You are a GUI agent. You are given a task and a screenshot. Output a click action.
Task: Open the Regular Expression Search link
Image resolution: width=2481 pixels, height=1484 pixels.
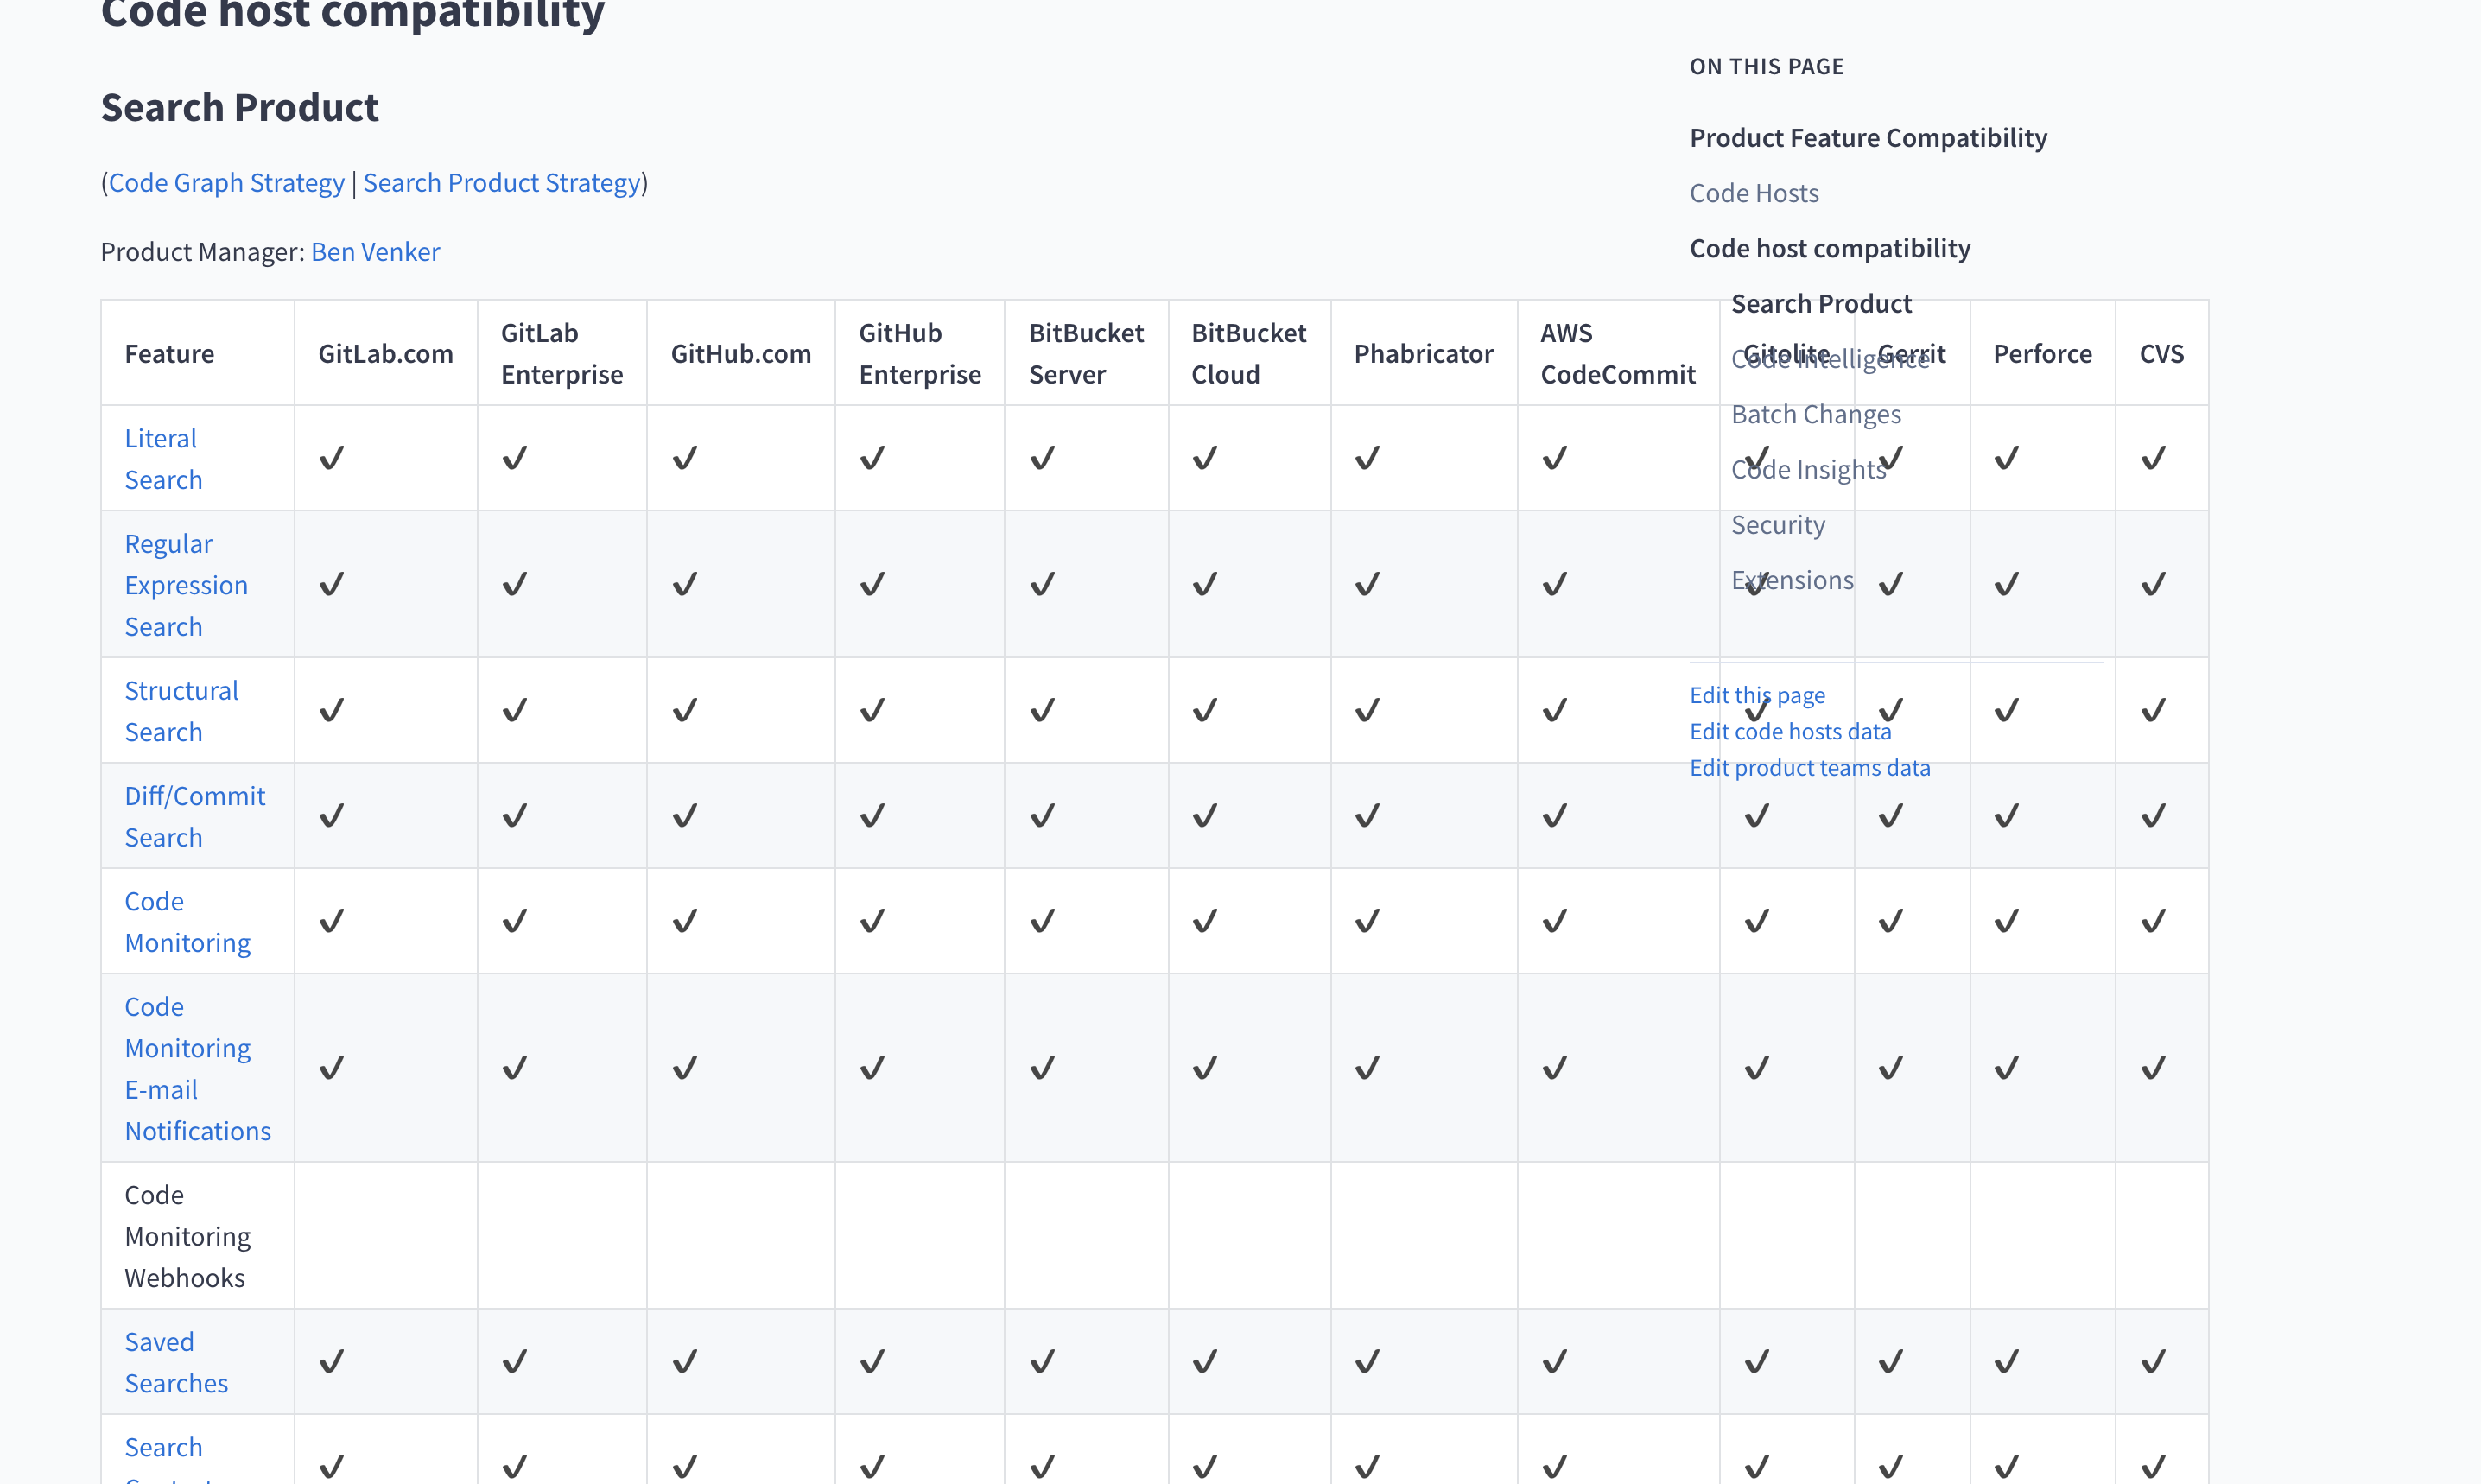pyautogui.click(x=186, y=584)
